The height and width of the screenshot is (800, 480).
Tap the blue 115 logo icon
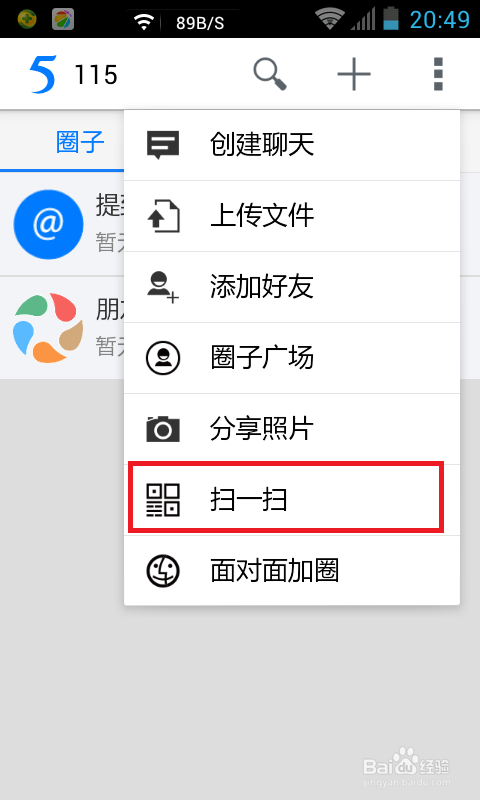43,74
